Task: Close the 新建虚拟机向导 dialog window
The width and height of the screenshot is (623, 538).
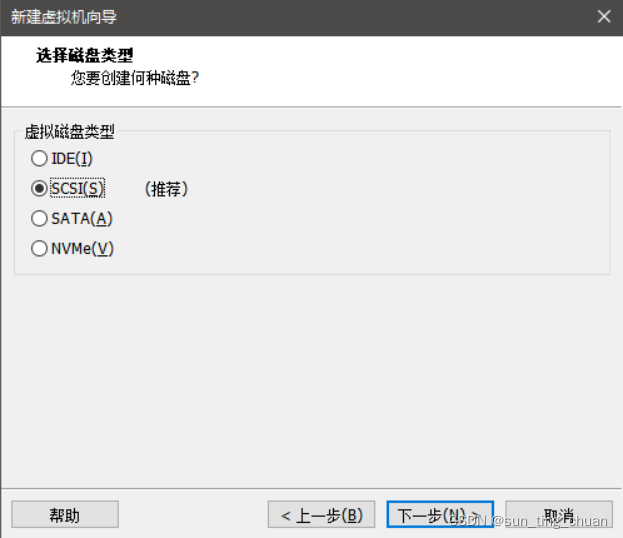Action: [604, 17]
